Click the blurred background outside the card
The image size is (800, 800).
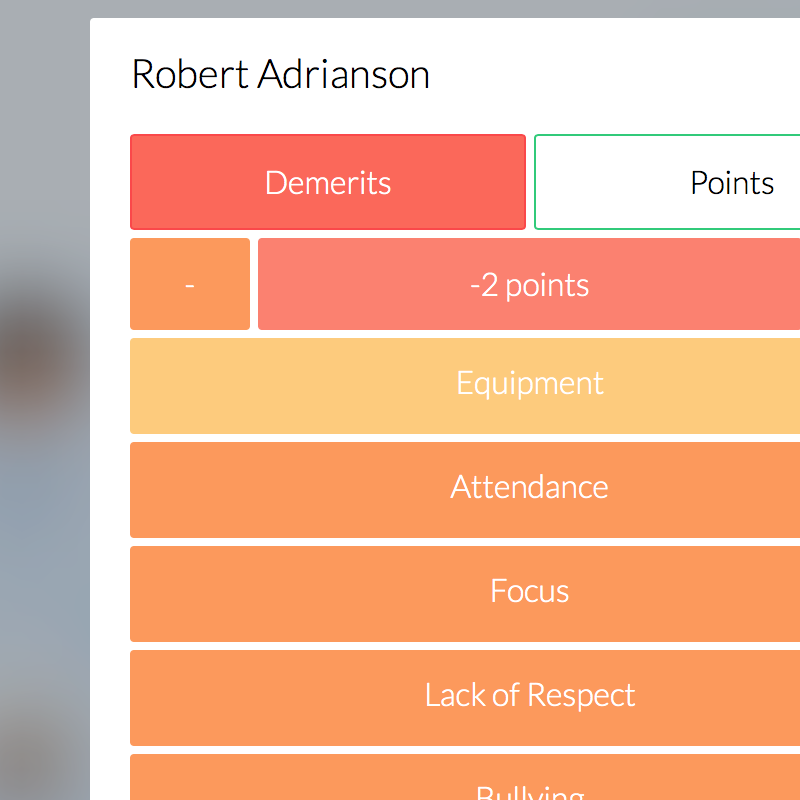pyautogui.click(x=45, y=400)
